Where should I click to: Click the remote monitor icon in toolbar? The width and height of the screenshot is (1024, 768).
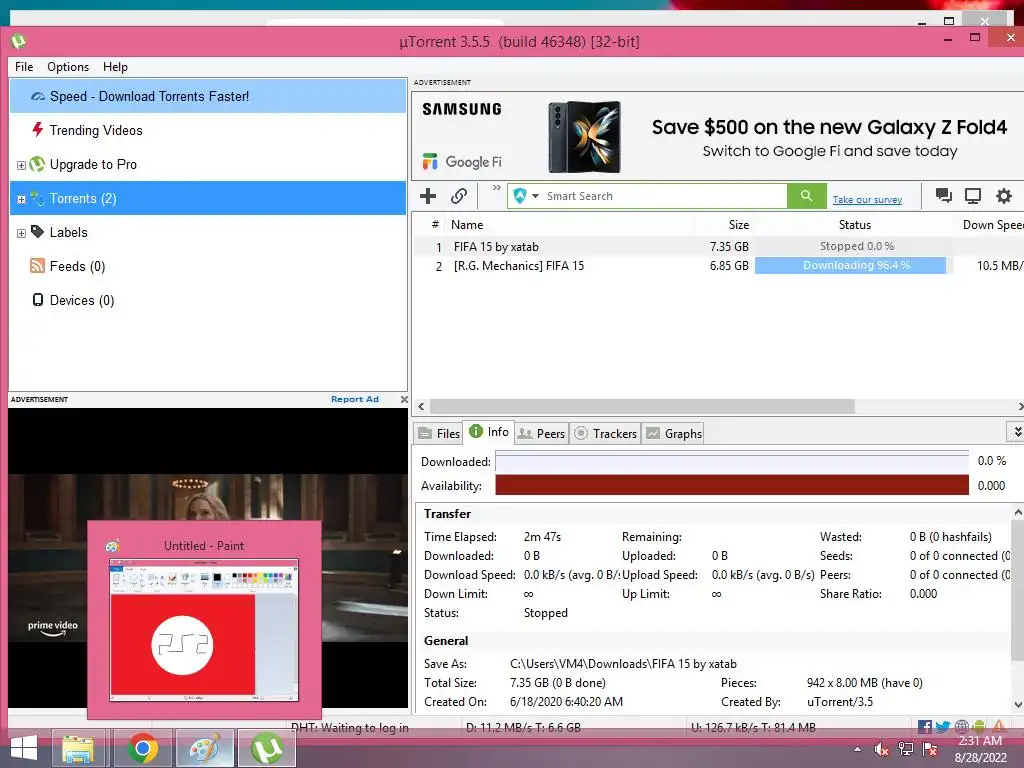coord(973,196)
